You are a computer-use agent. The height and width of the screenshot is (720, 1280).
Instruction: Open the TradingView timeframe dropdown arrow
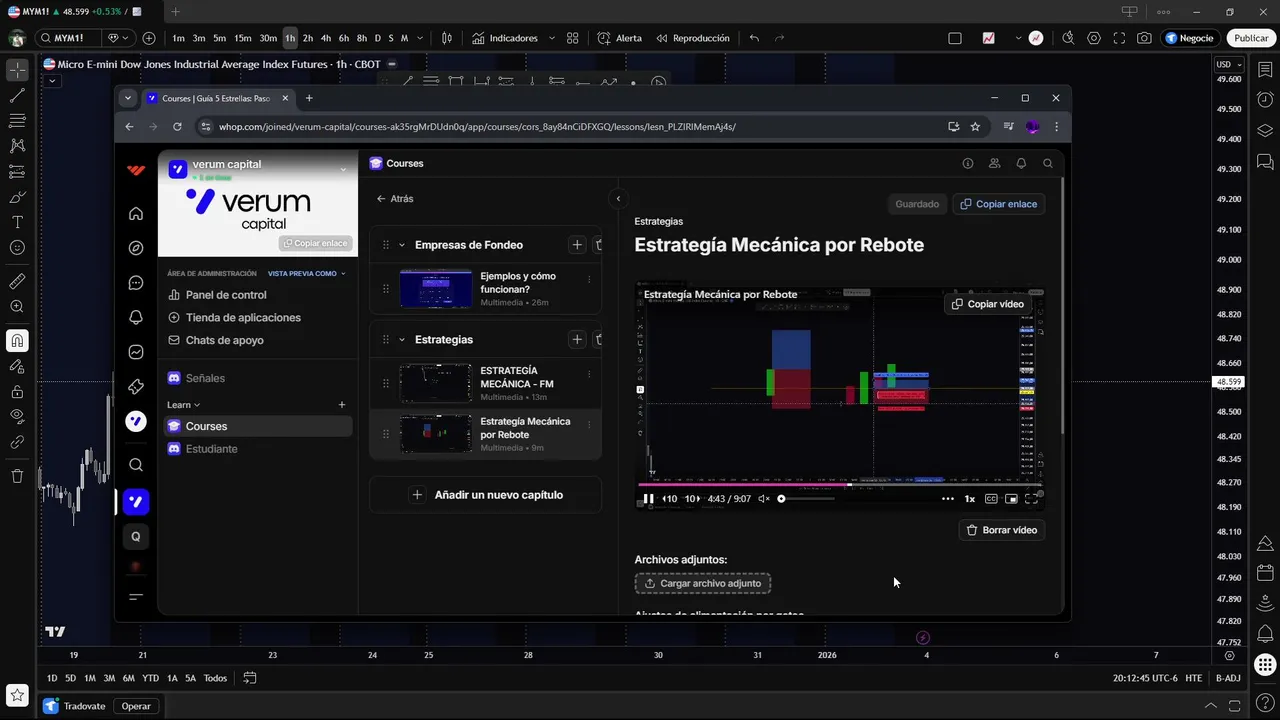pos(420,38)
